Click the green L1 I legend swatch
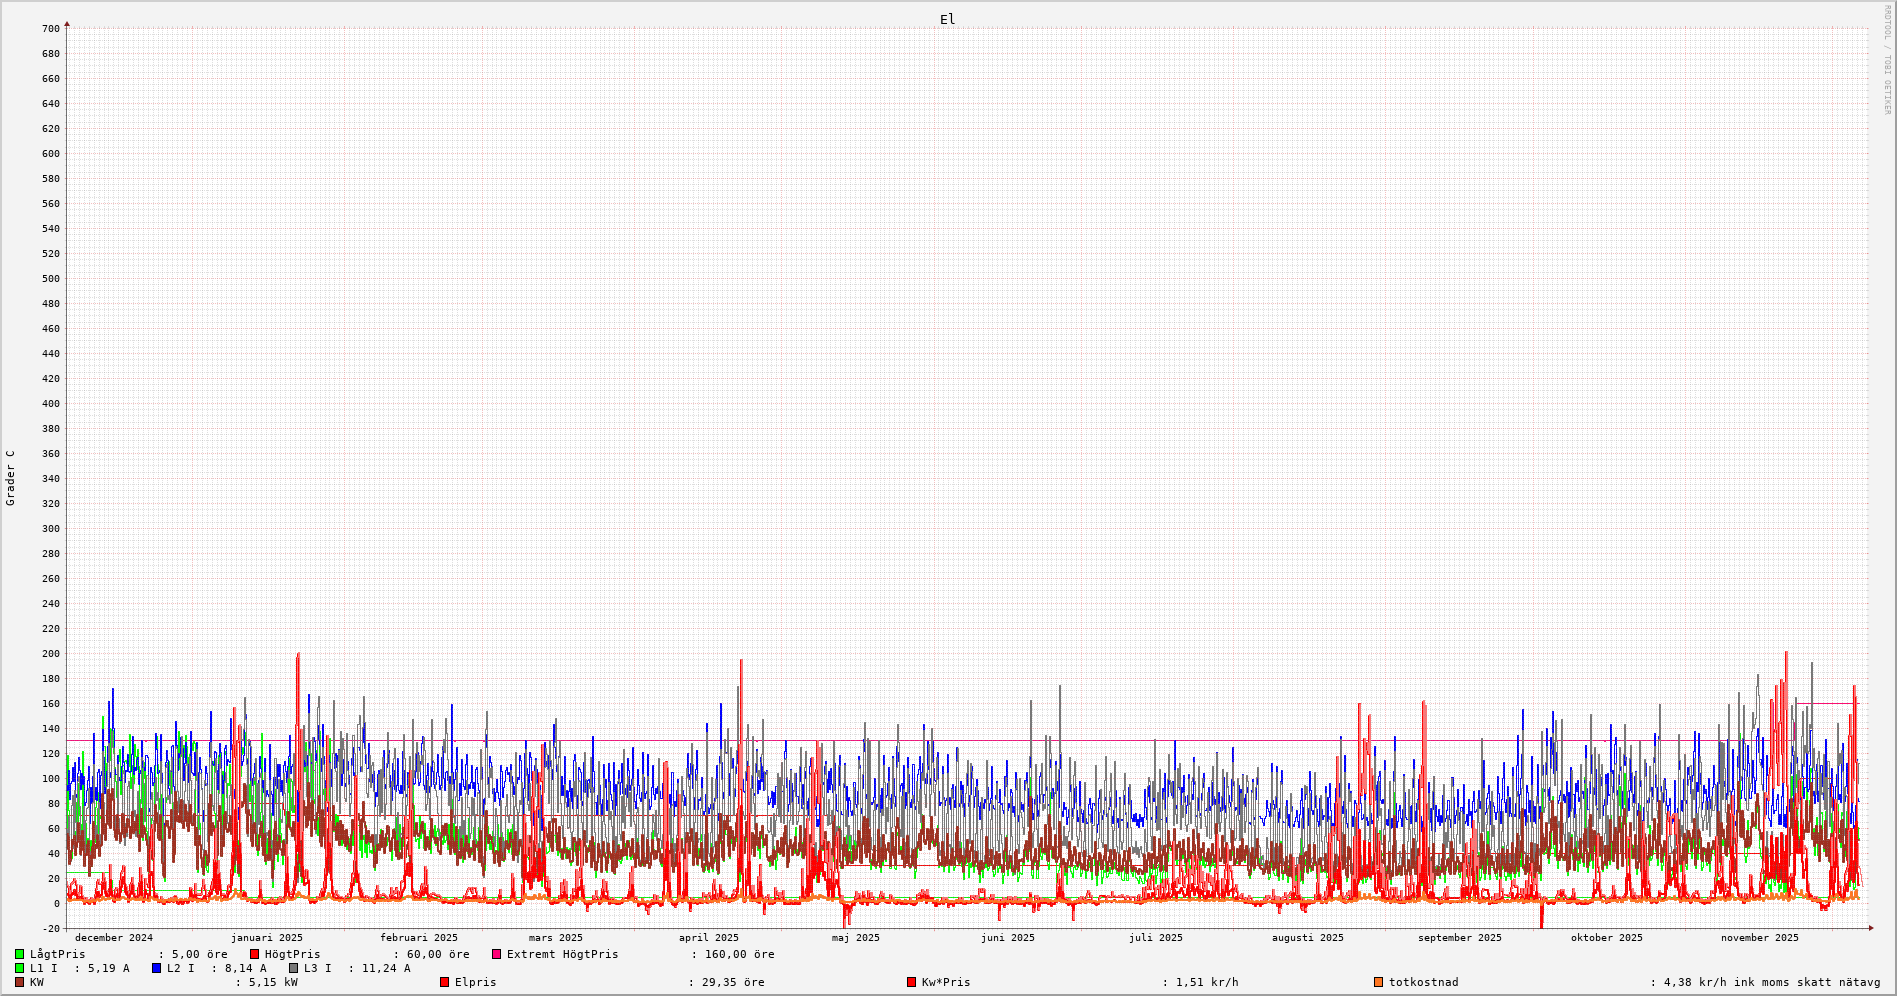 pyautogui.click(x=19, y=968)
